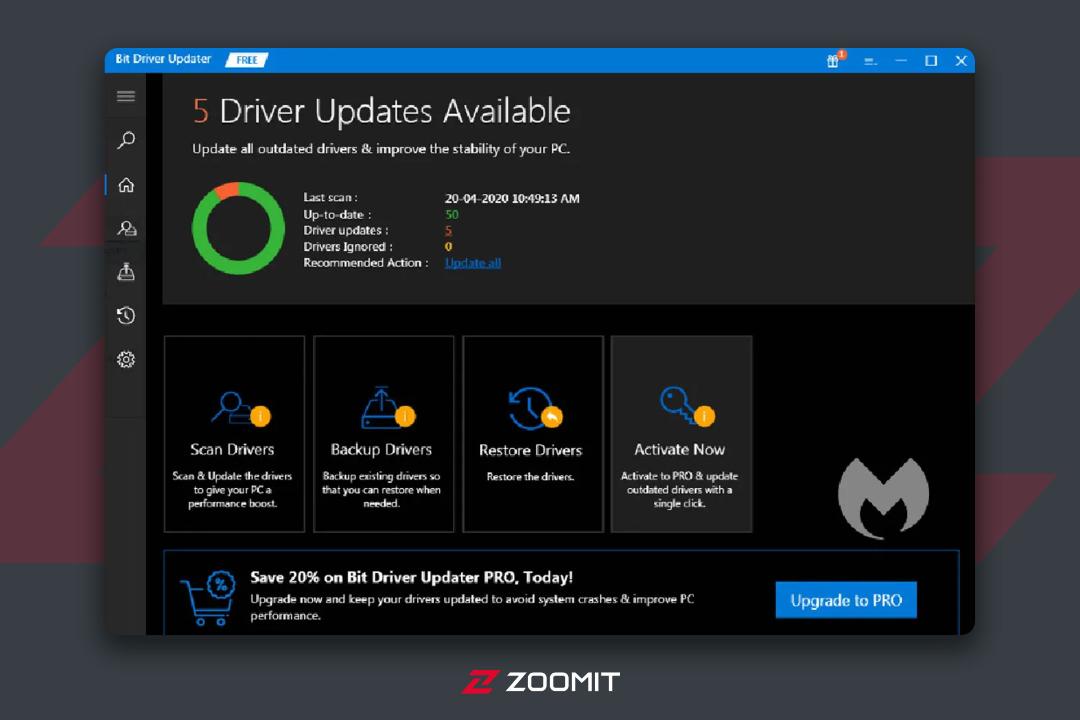Click the Up-to-date value '50'
The image size is (1080, 720).
(x=452, y=214)
